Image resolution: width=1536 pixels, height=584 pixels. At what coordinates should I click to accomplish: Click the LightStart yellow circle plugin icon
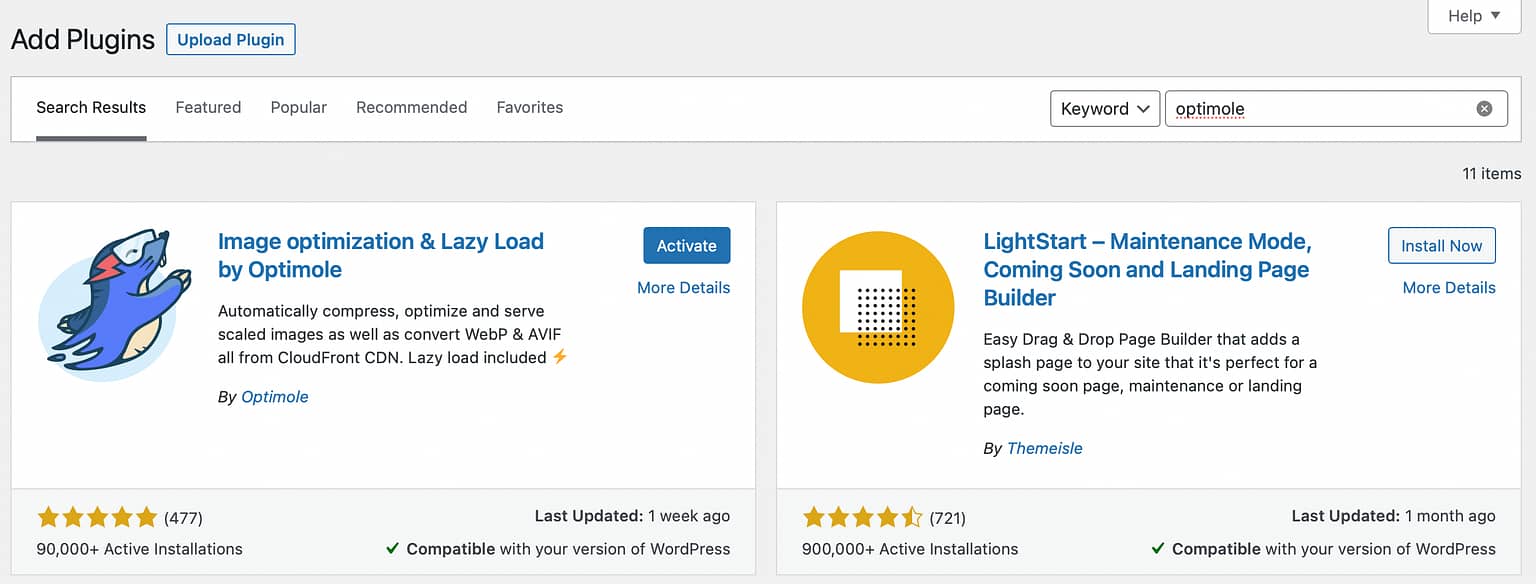878,306
